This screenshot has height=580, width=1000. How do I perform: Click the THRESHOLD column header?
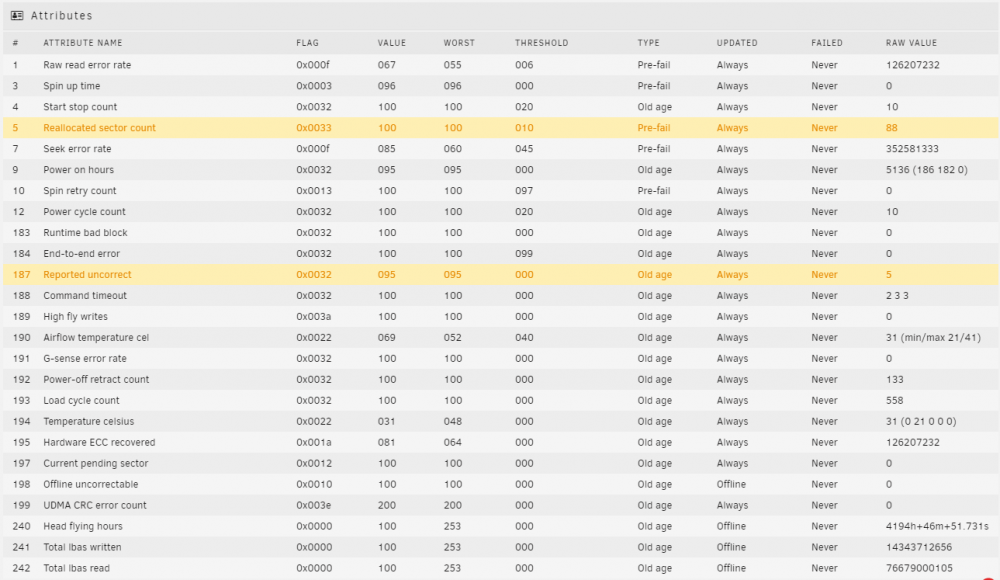[x=541, y=43]
